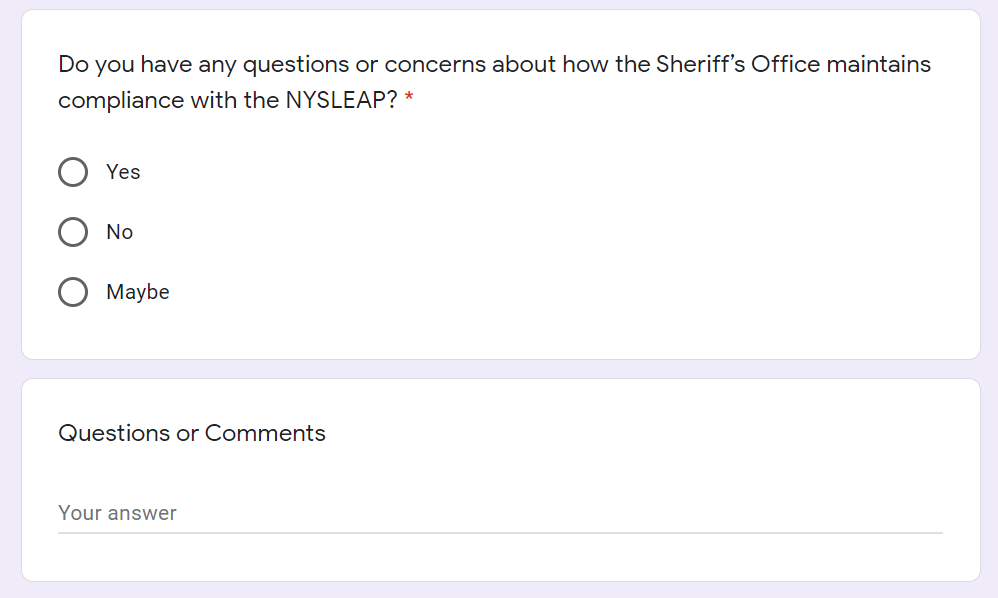The image size is (998, 598).
Task: Click the lavender gap between the two cards
Action: [x=499, y=369]
